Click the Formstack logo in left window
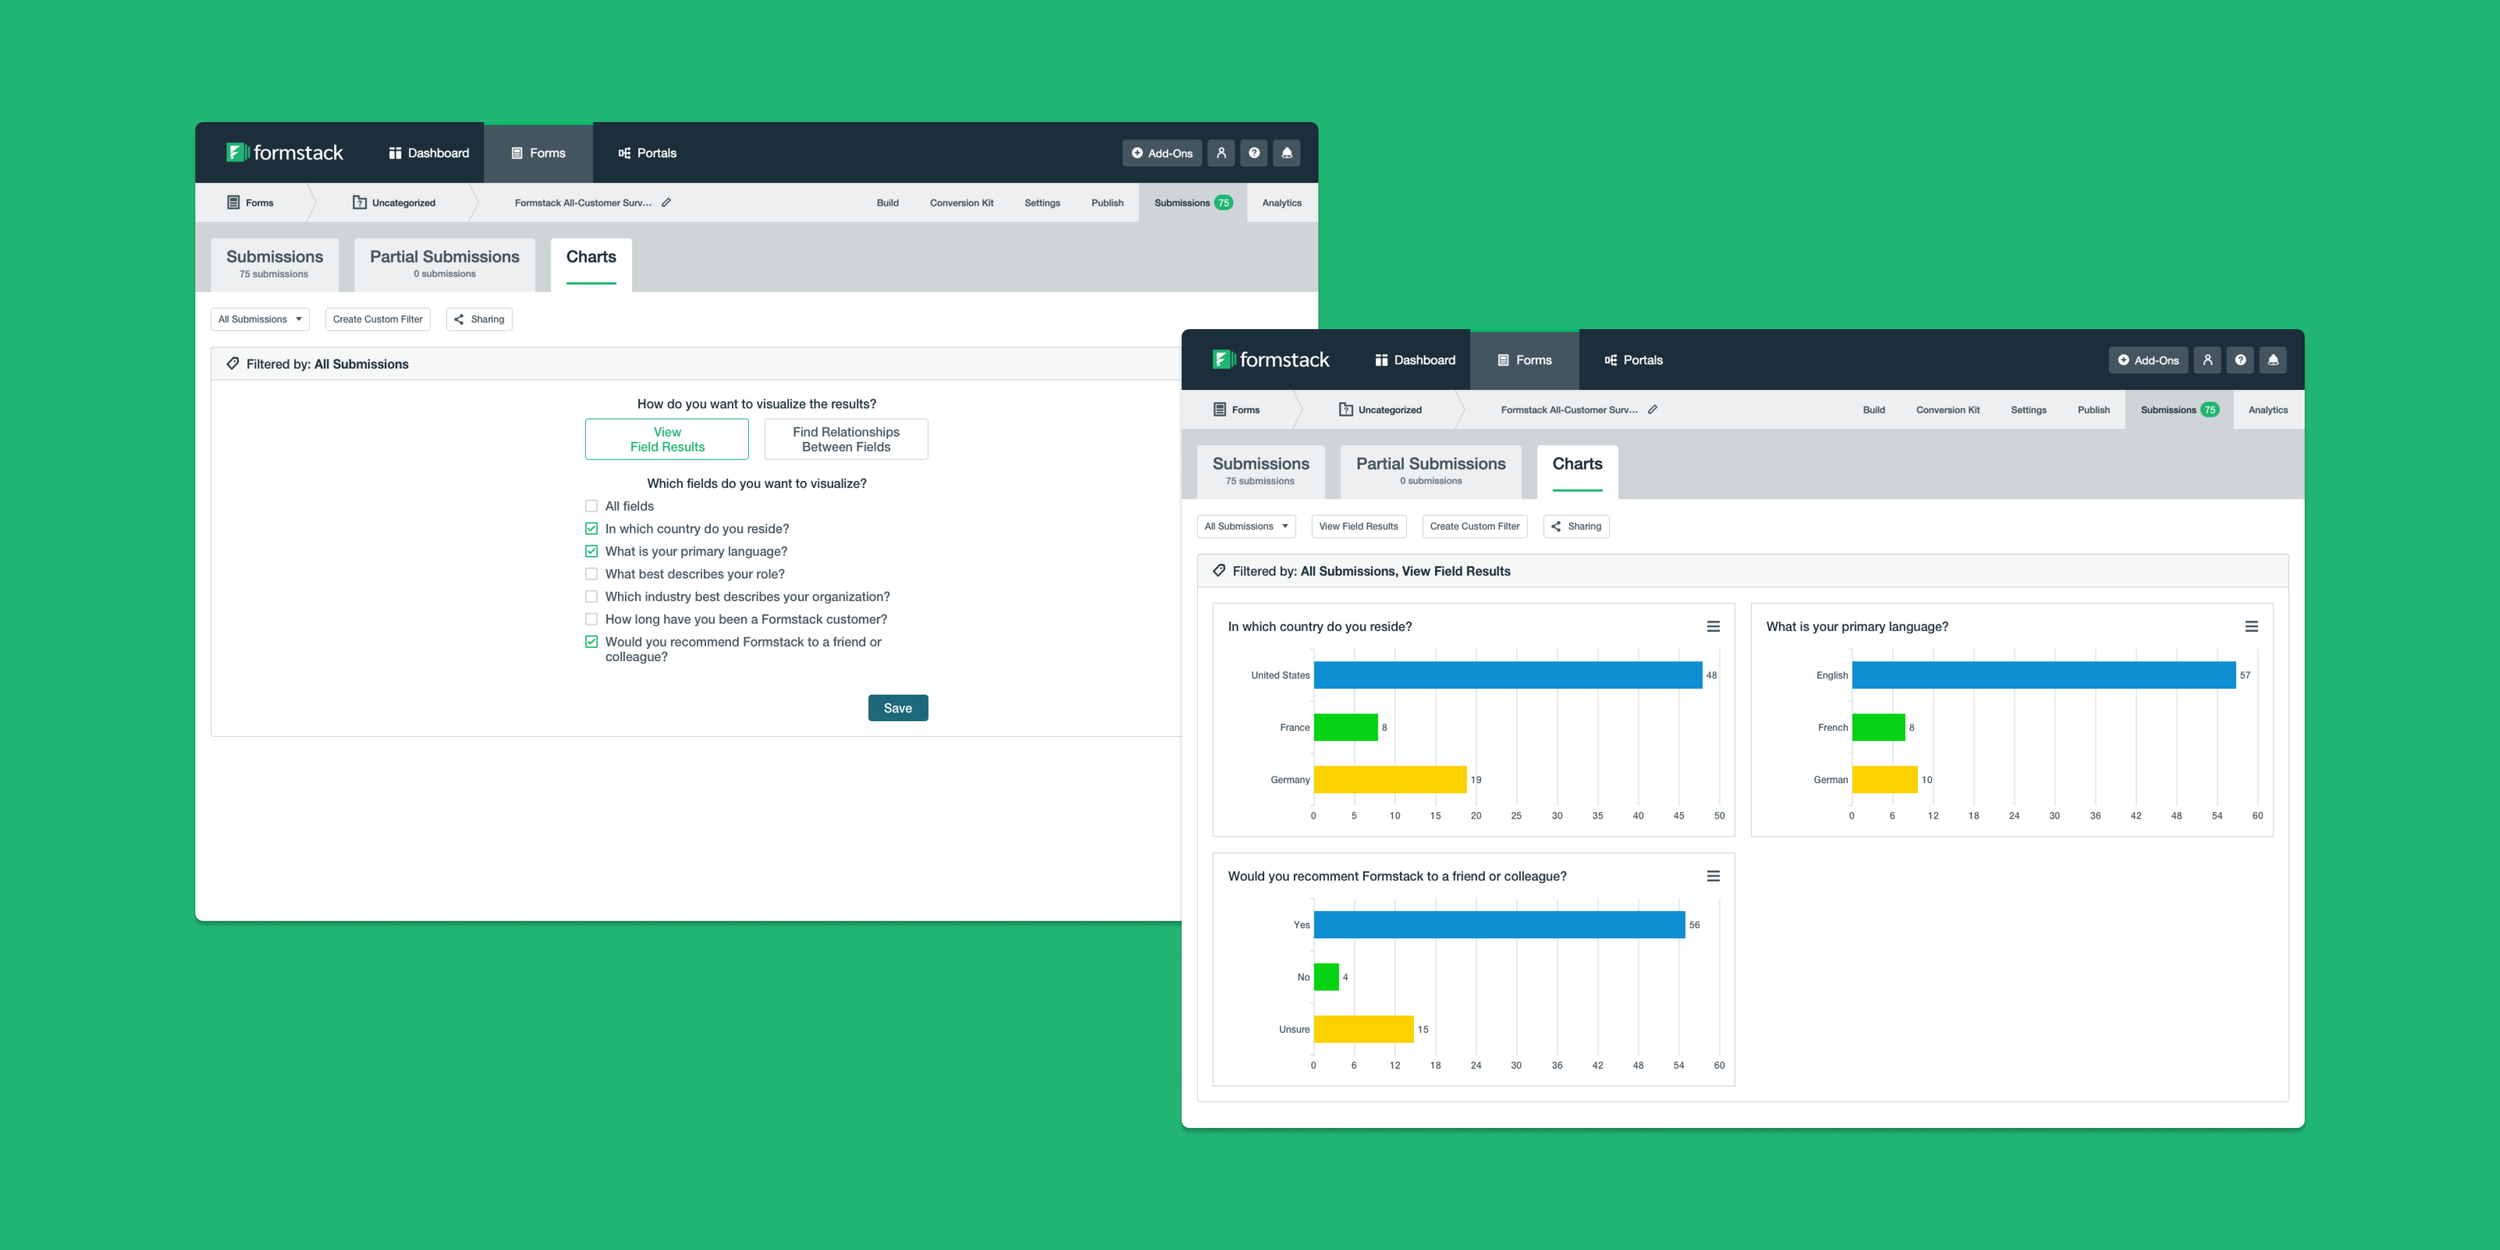This screenshot has width=2500, height=1250. pyautogui.click(x=285, y=153)
